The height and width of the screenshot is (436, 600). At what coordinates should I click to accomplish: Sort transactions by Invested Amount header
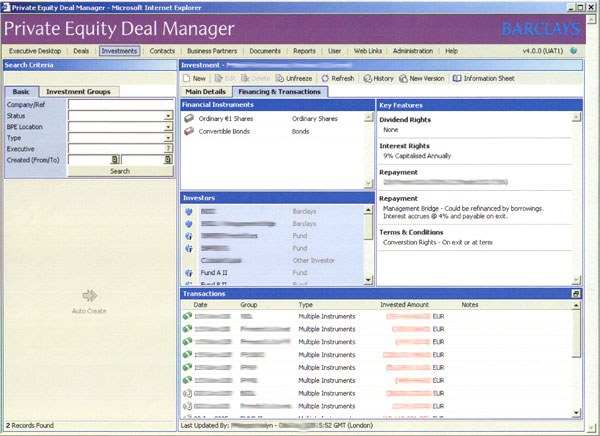pos(404,305)
